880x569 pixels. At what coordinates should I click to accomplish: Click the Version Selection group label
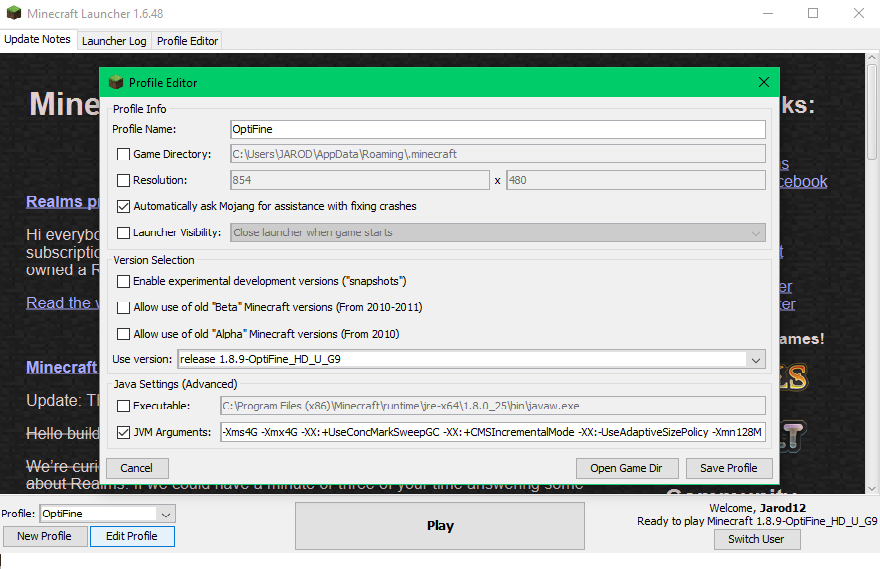(154, 260)
